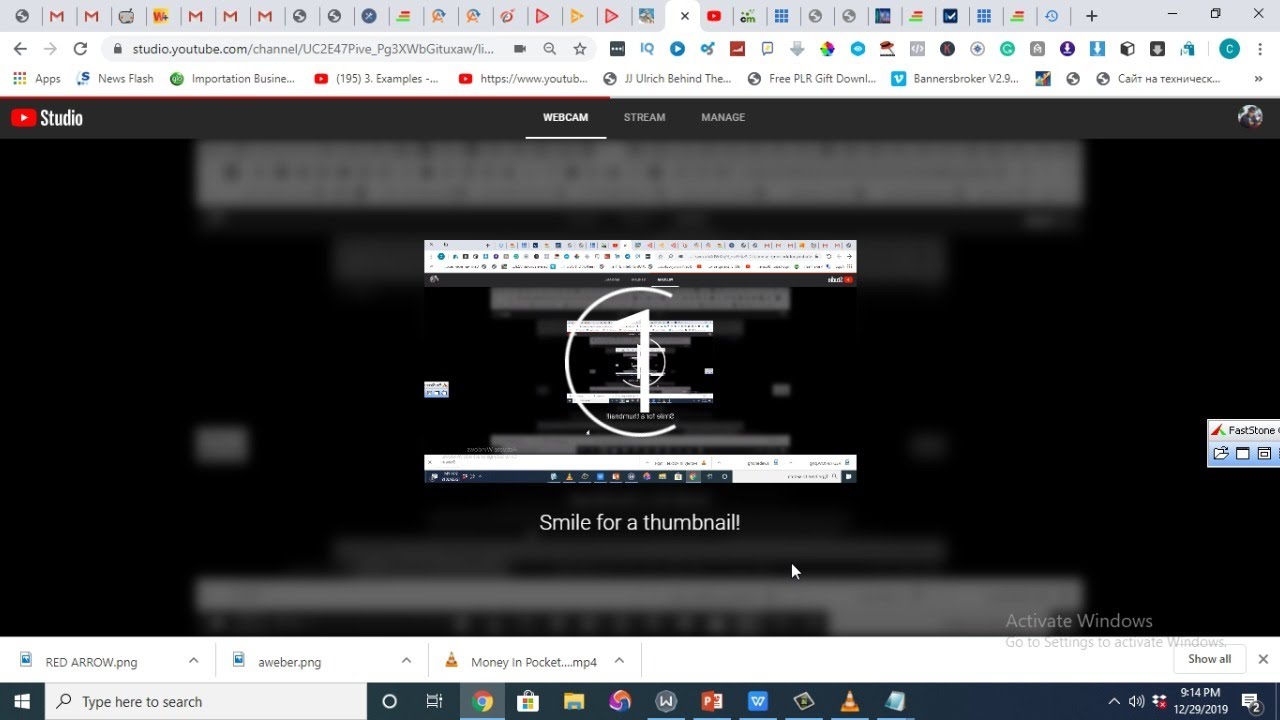
Task: Click the volume speaker tray icon
Action: click(x=1136, y=701)
